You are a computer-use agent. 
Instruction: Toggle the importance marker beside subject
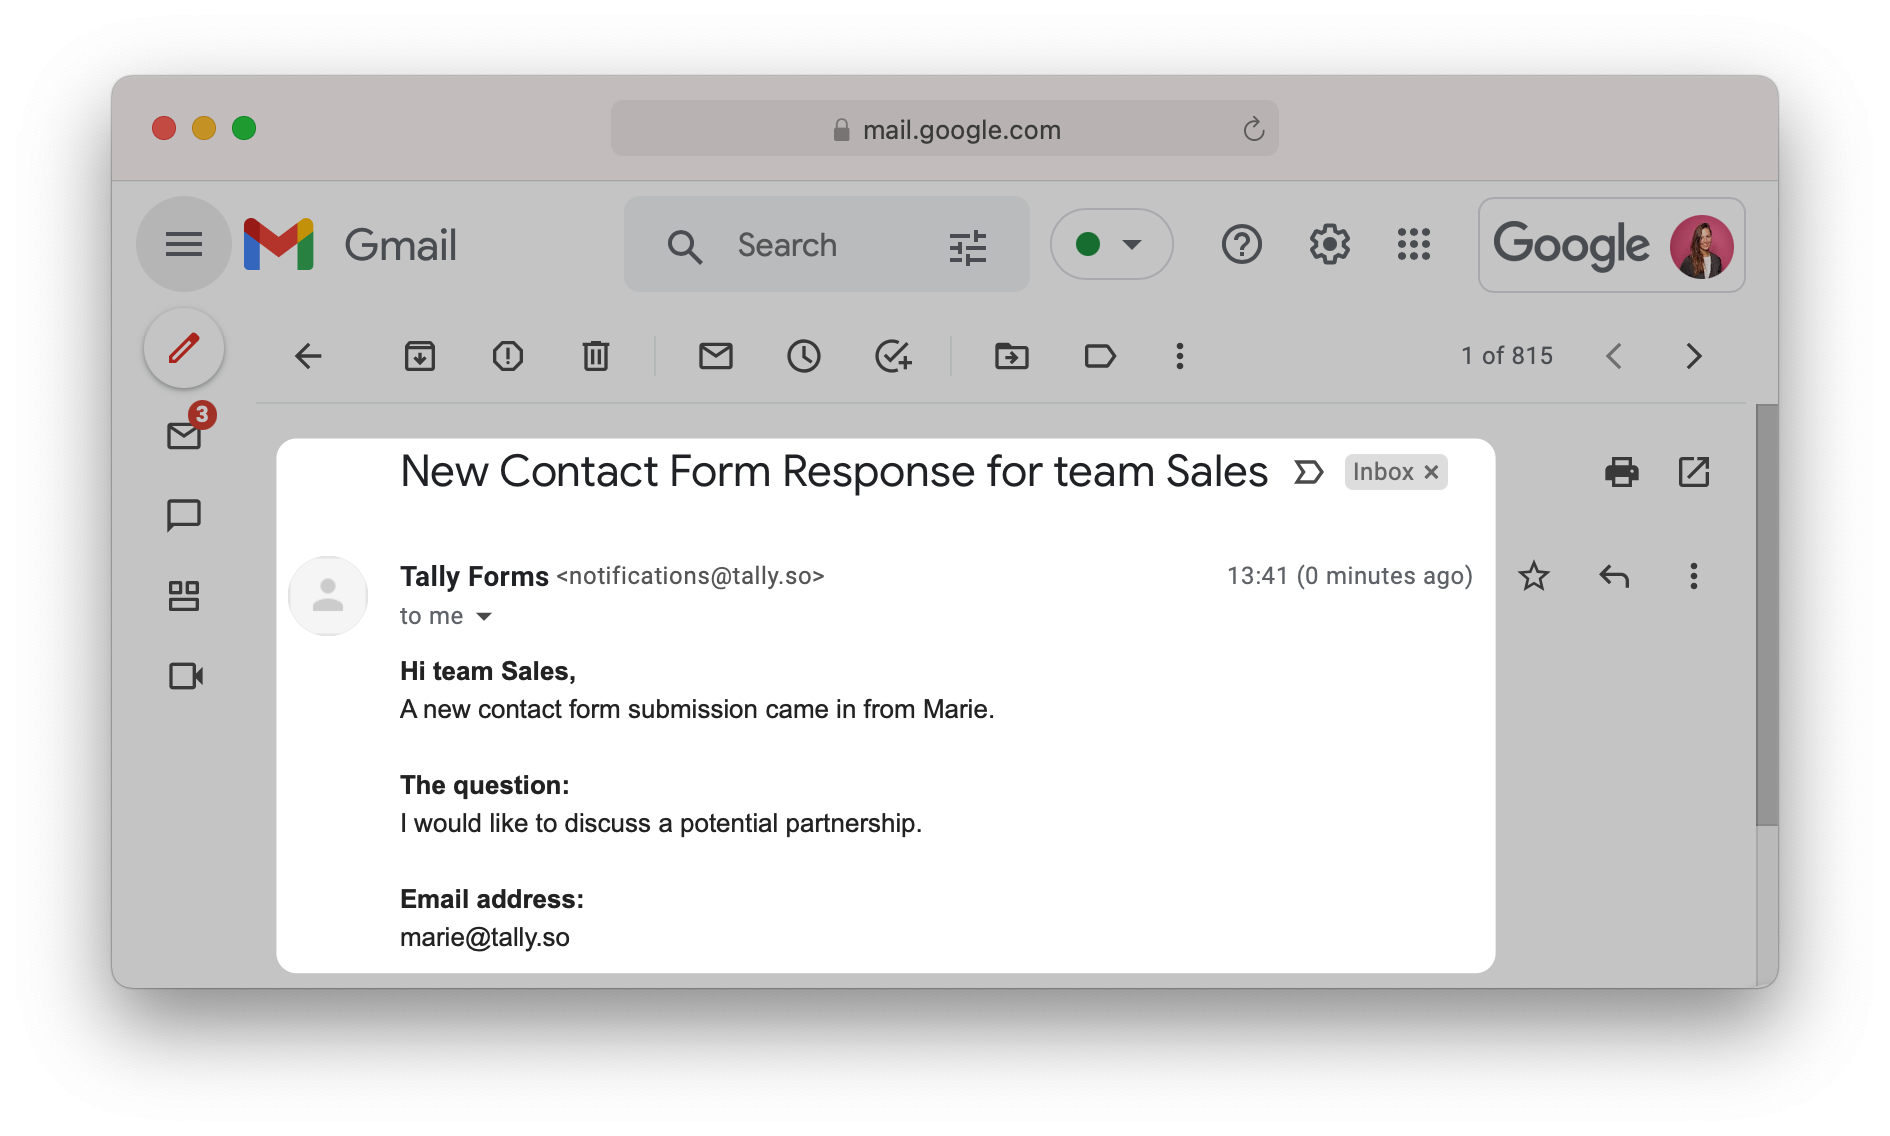1309,472
